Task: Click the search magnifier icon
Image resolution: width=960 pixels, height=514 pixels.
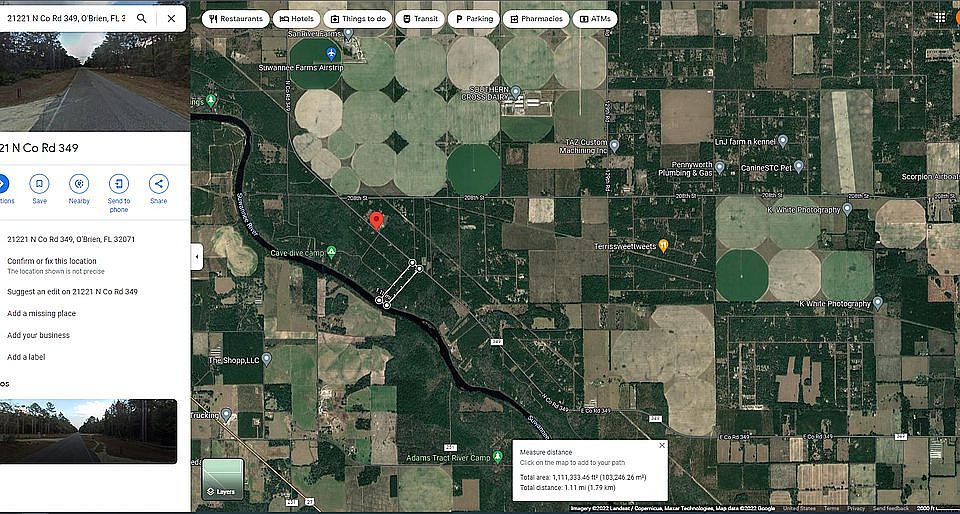Action: [141, 18]
